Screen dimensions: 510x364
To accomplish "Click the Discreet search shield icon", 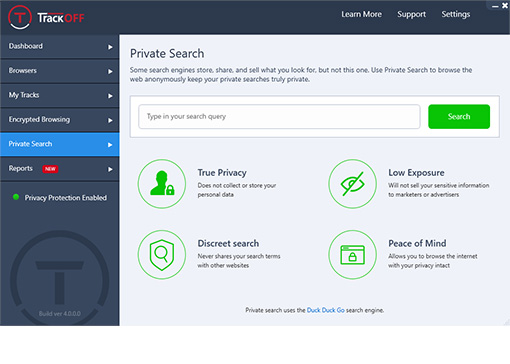I will click(162, 255).
